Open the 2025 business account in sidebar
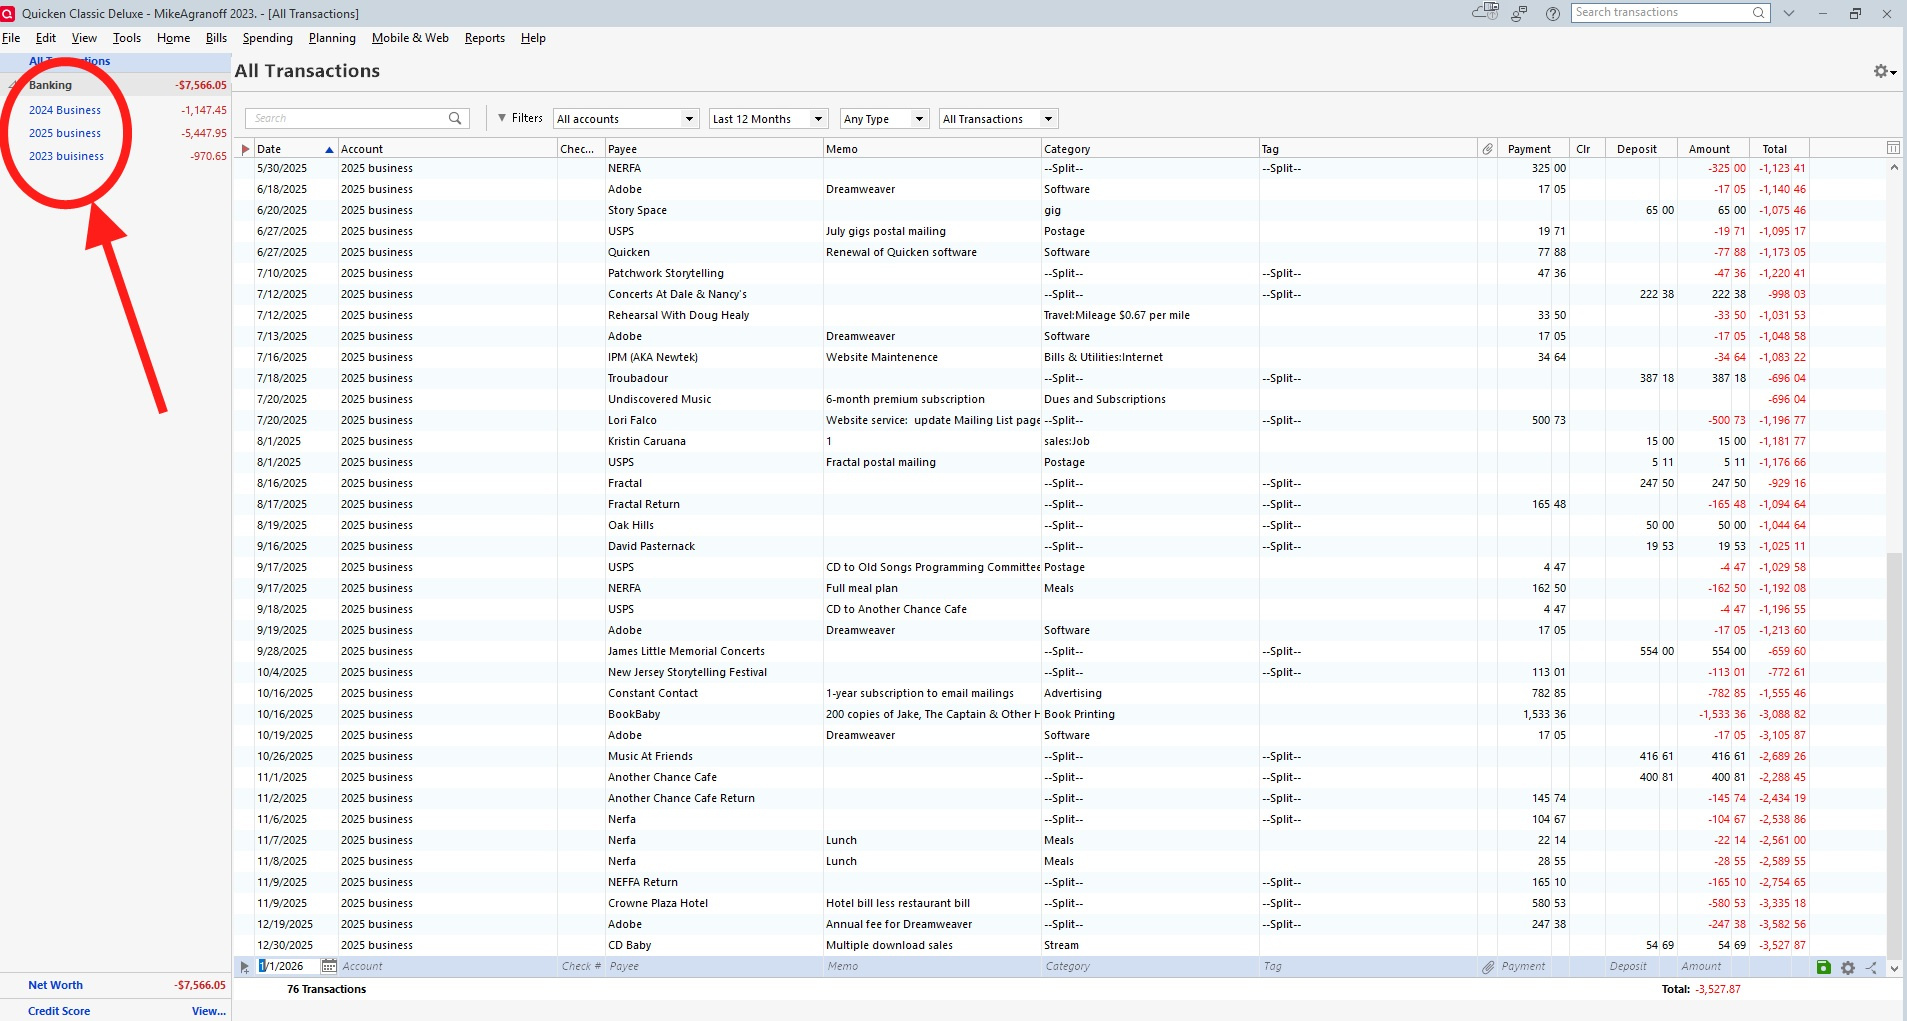The width and height of the screenshot is (1907, 1021). pos(65,133)
